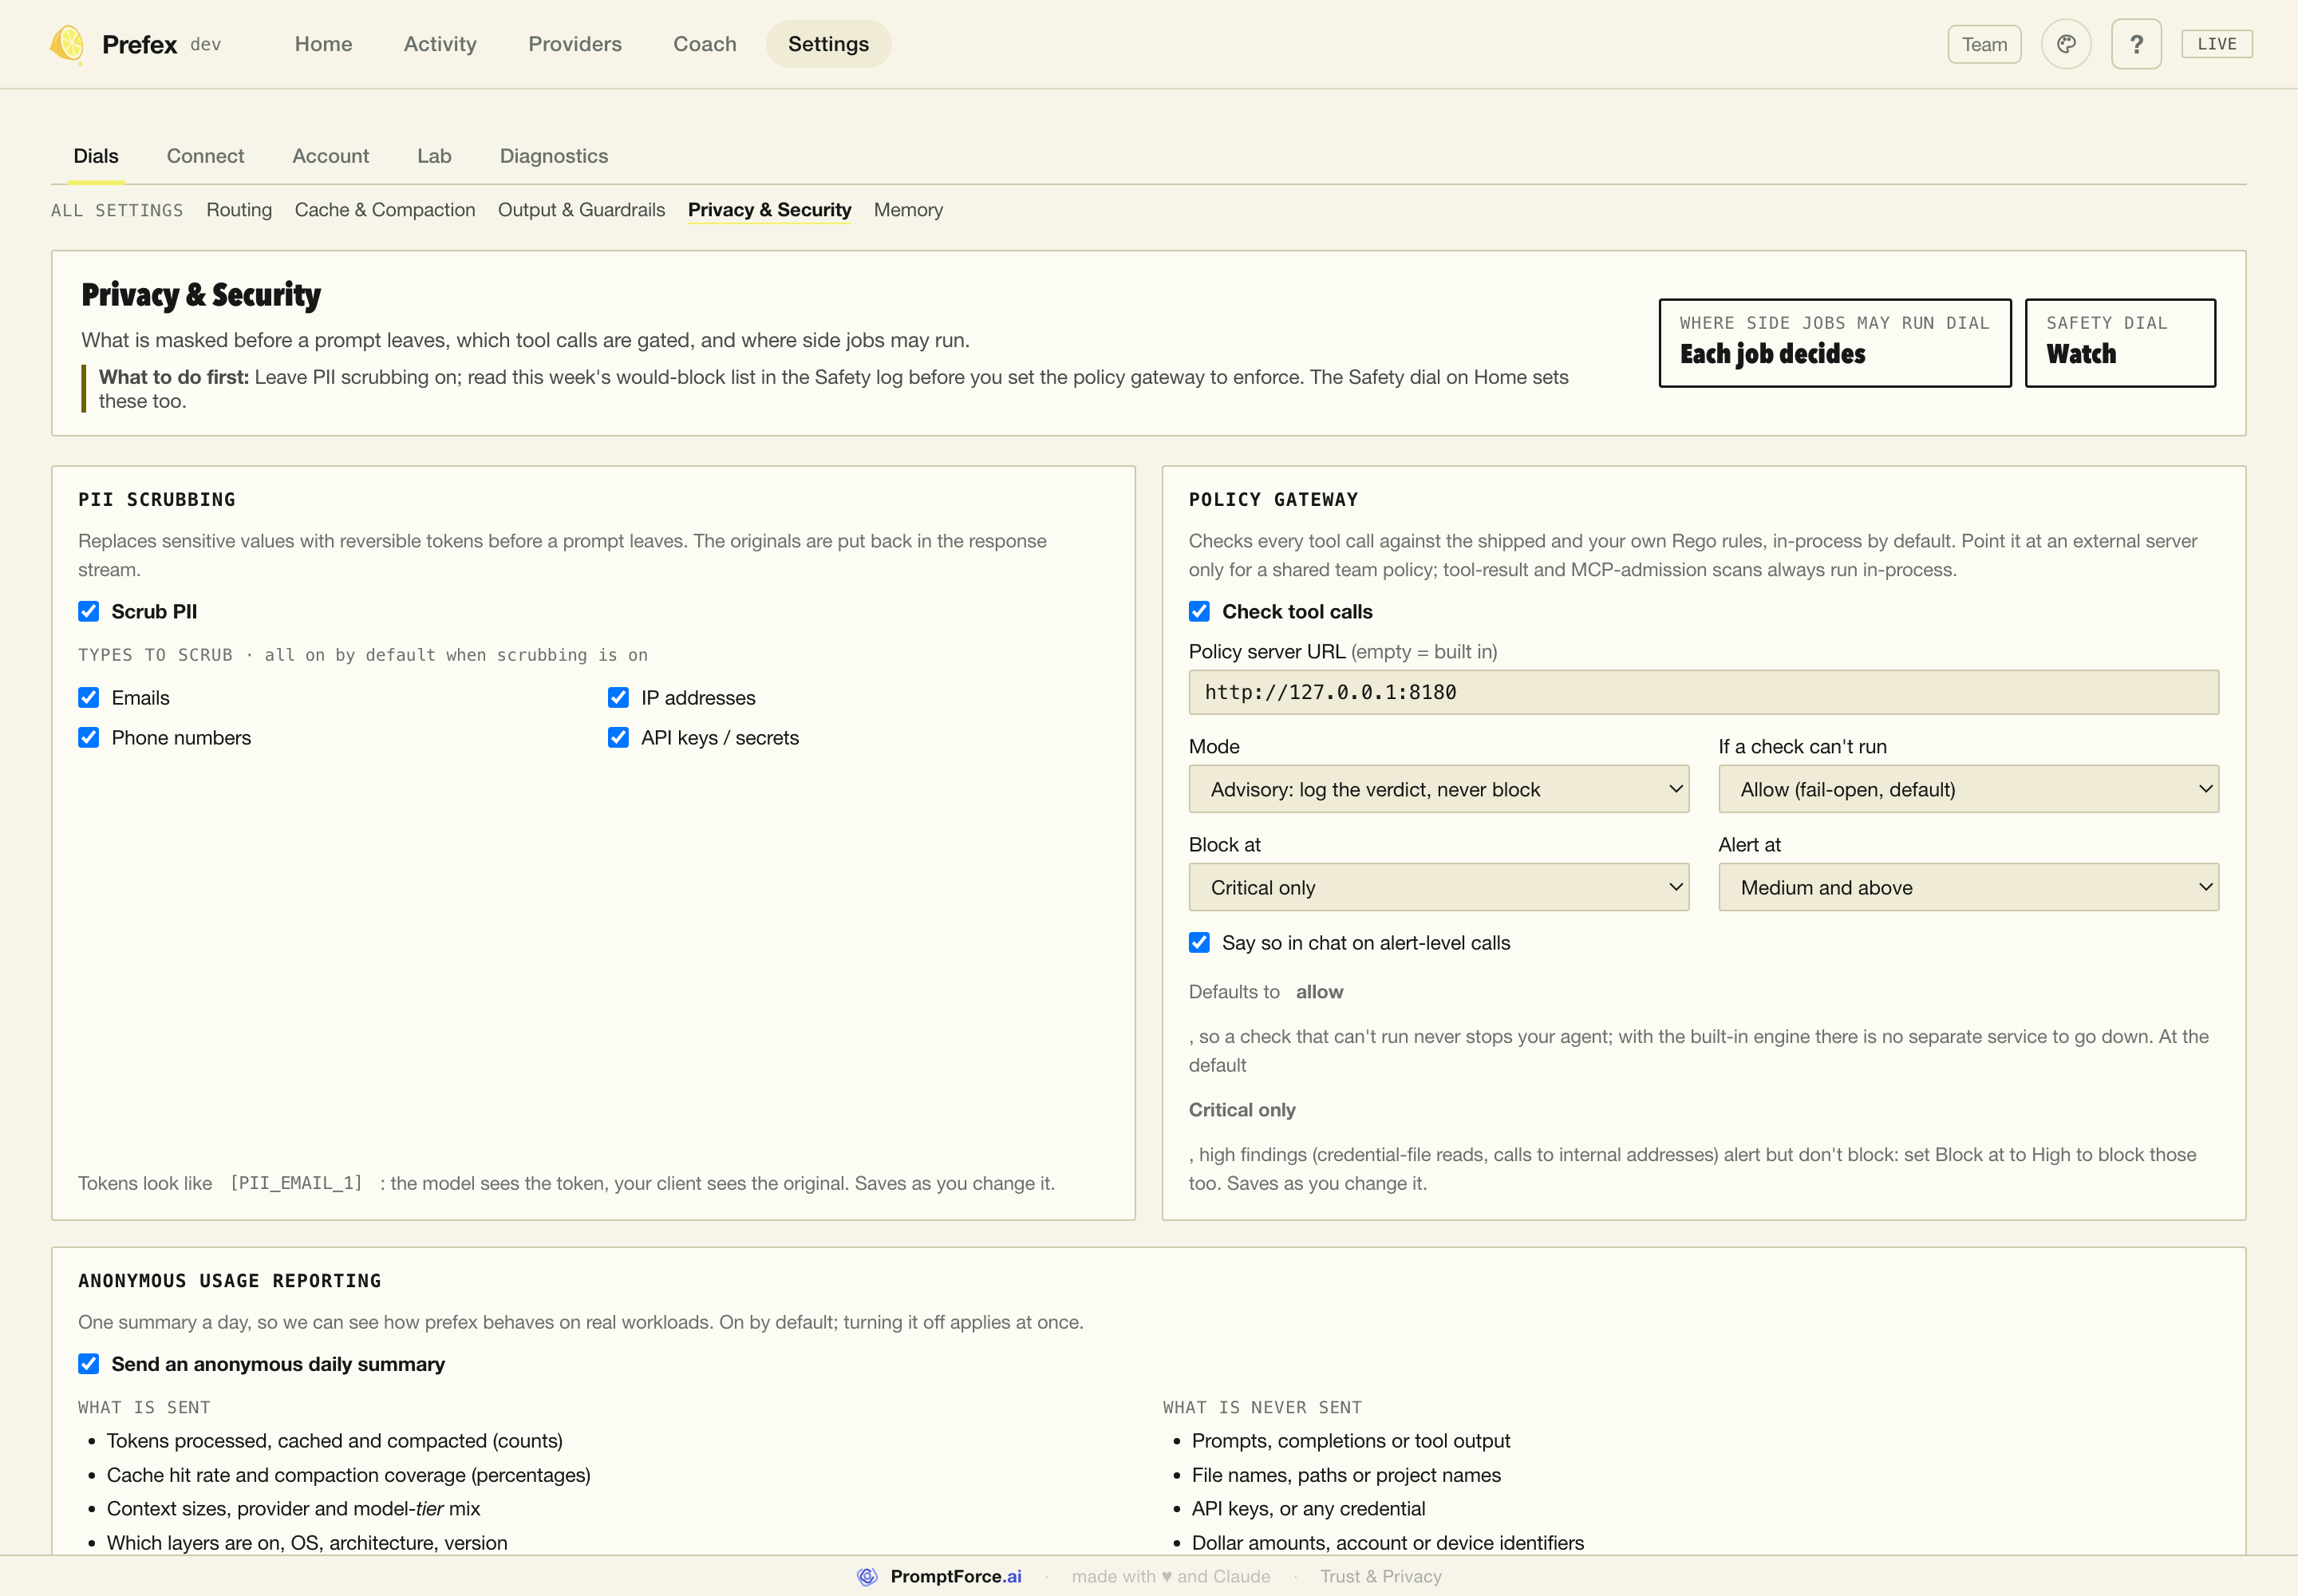Click the Safety dial Watch card

click(x=2119, y=342)
